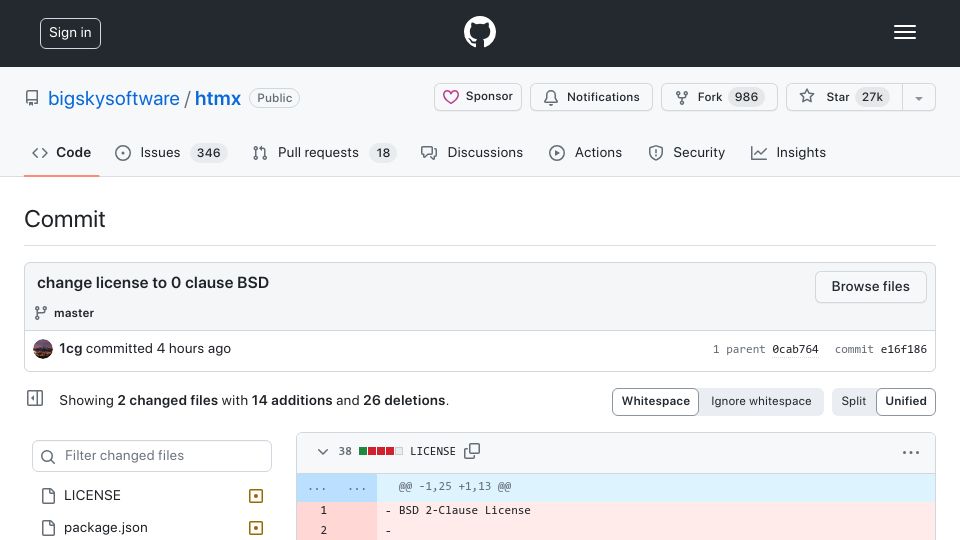
Task: Click the Sponsor heart button
Action: click(478, 97)
